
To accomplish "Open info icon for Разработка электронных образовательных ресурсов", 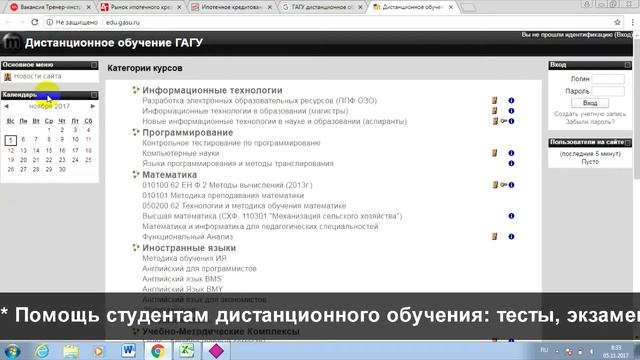I will pos(511,100).
